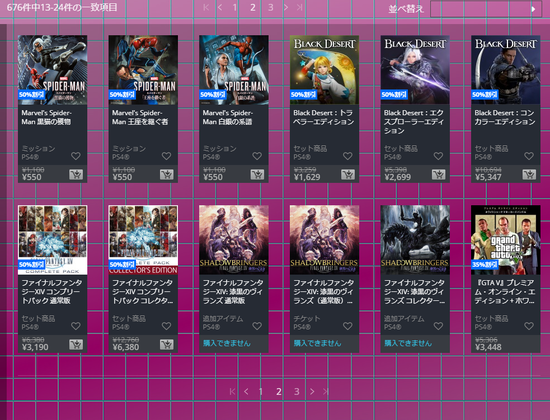Wishlist Black Desert エクスプローラーエディション heart
The width and height of the screenshot is (550, 420).
pos(438,156)
